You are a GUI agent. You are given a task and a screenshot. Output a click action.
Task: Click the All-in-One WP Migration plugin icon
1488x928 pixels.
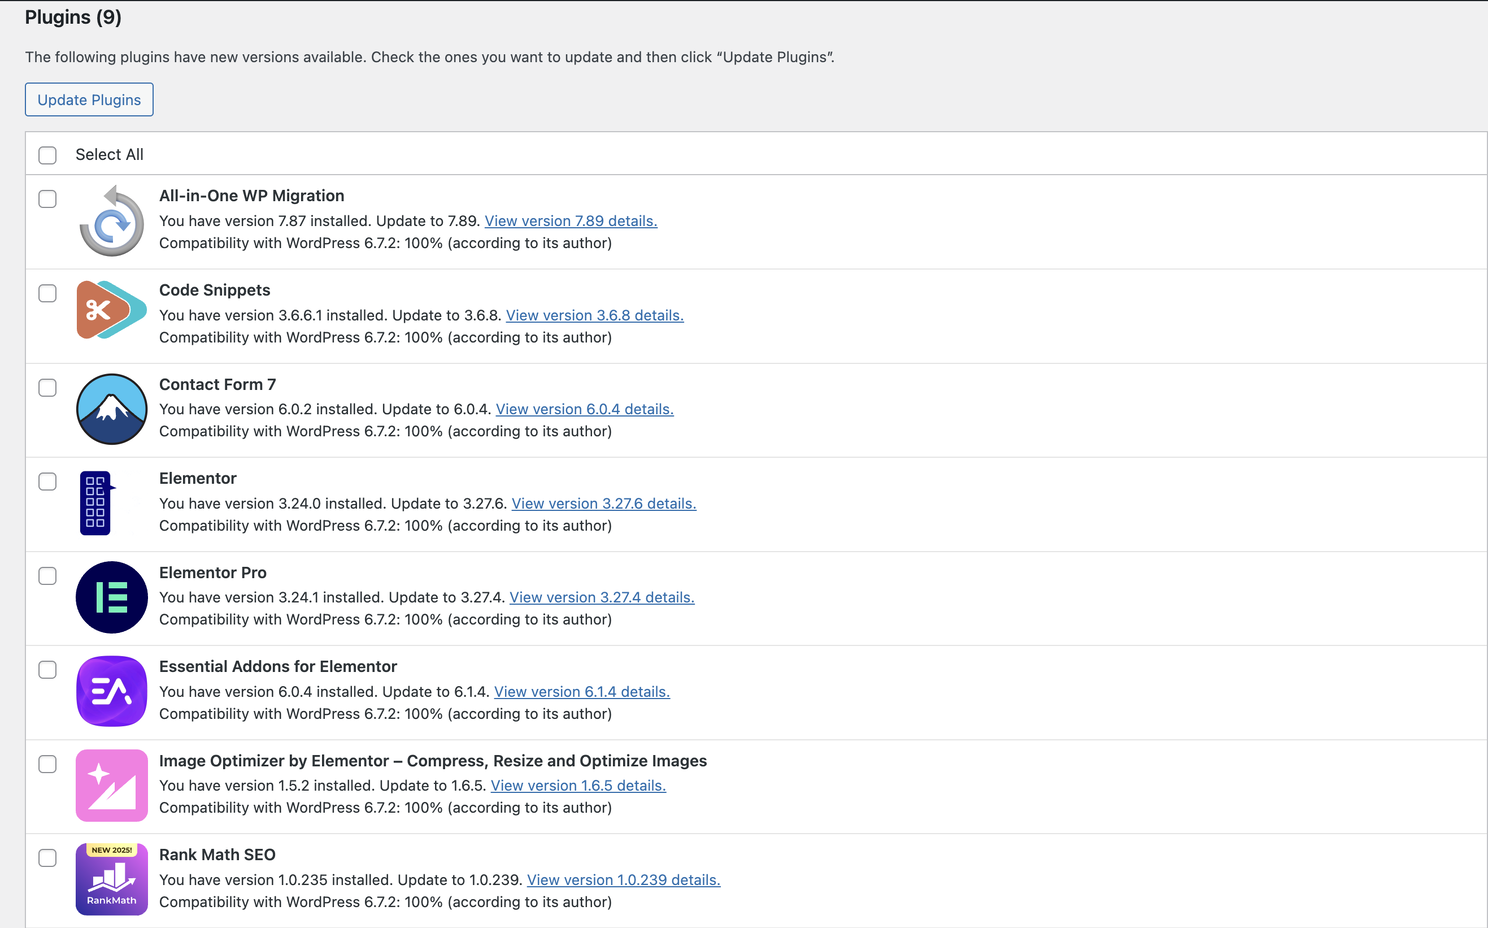[x=111, y=221]
